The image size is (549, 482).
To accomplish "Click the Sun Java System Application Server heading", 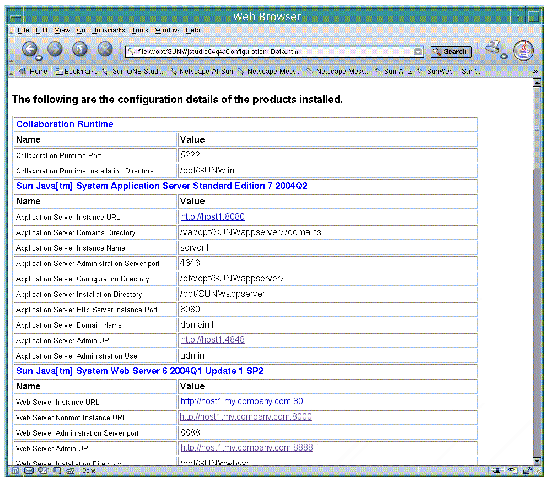I will point(162,186).
